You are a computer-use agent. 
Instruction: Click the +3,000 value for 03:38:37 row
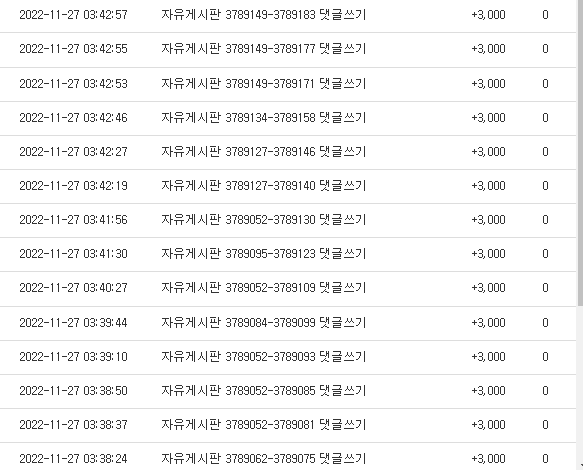[x=488, y=425]
